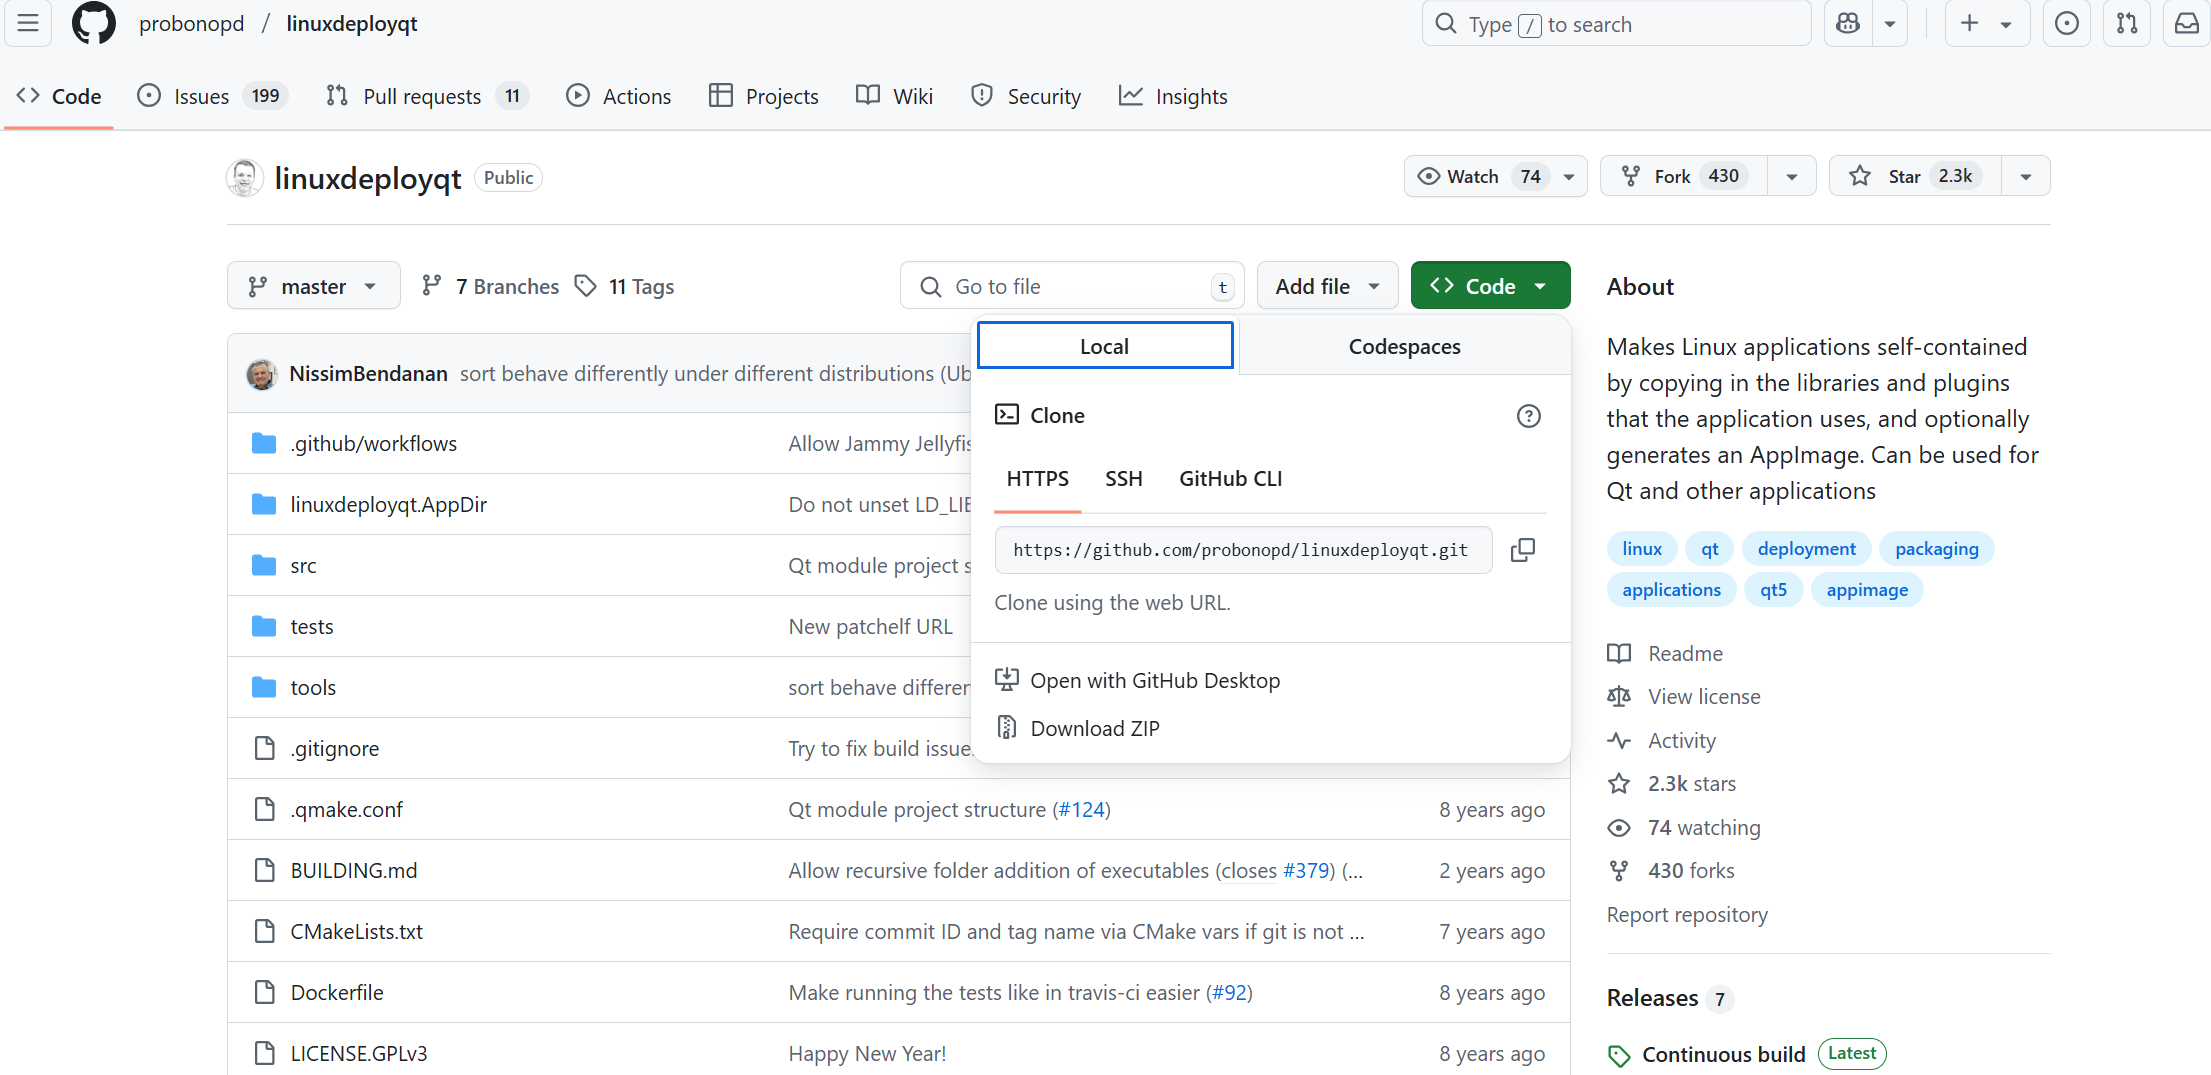
Task: Click the linux topic tag
Action: [x=1642, y=548]
